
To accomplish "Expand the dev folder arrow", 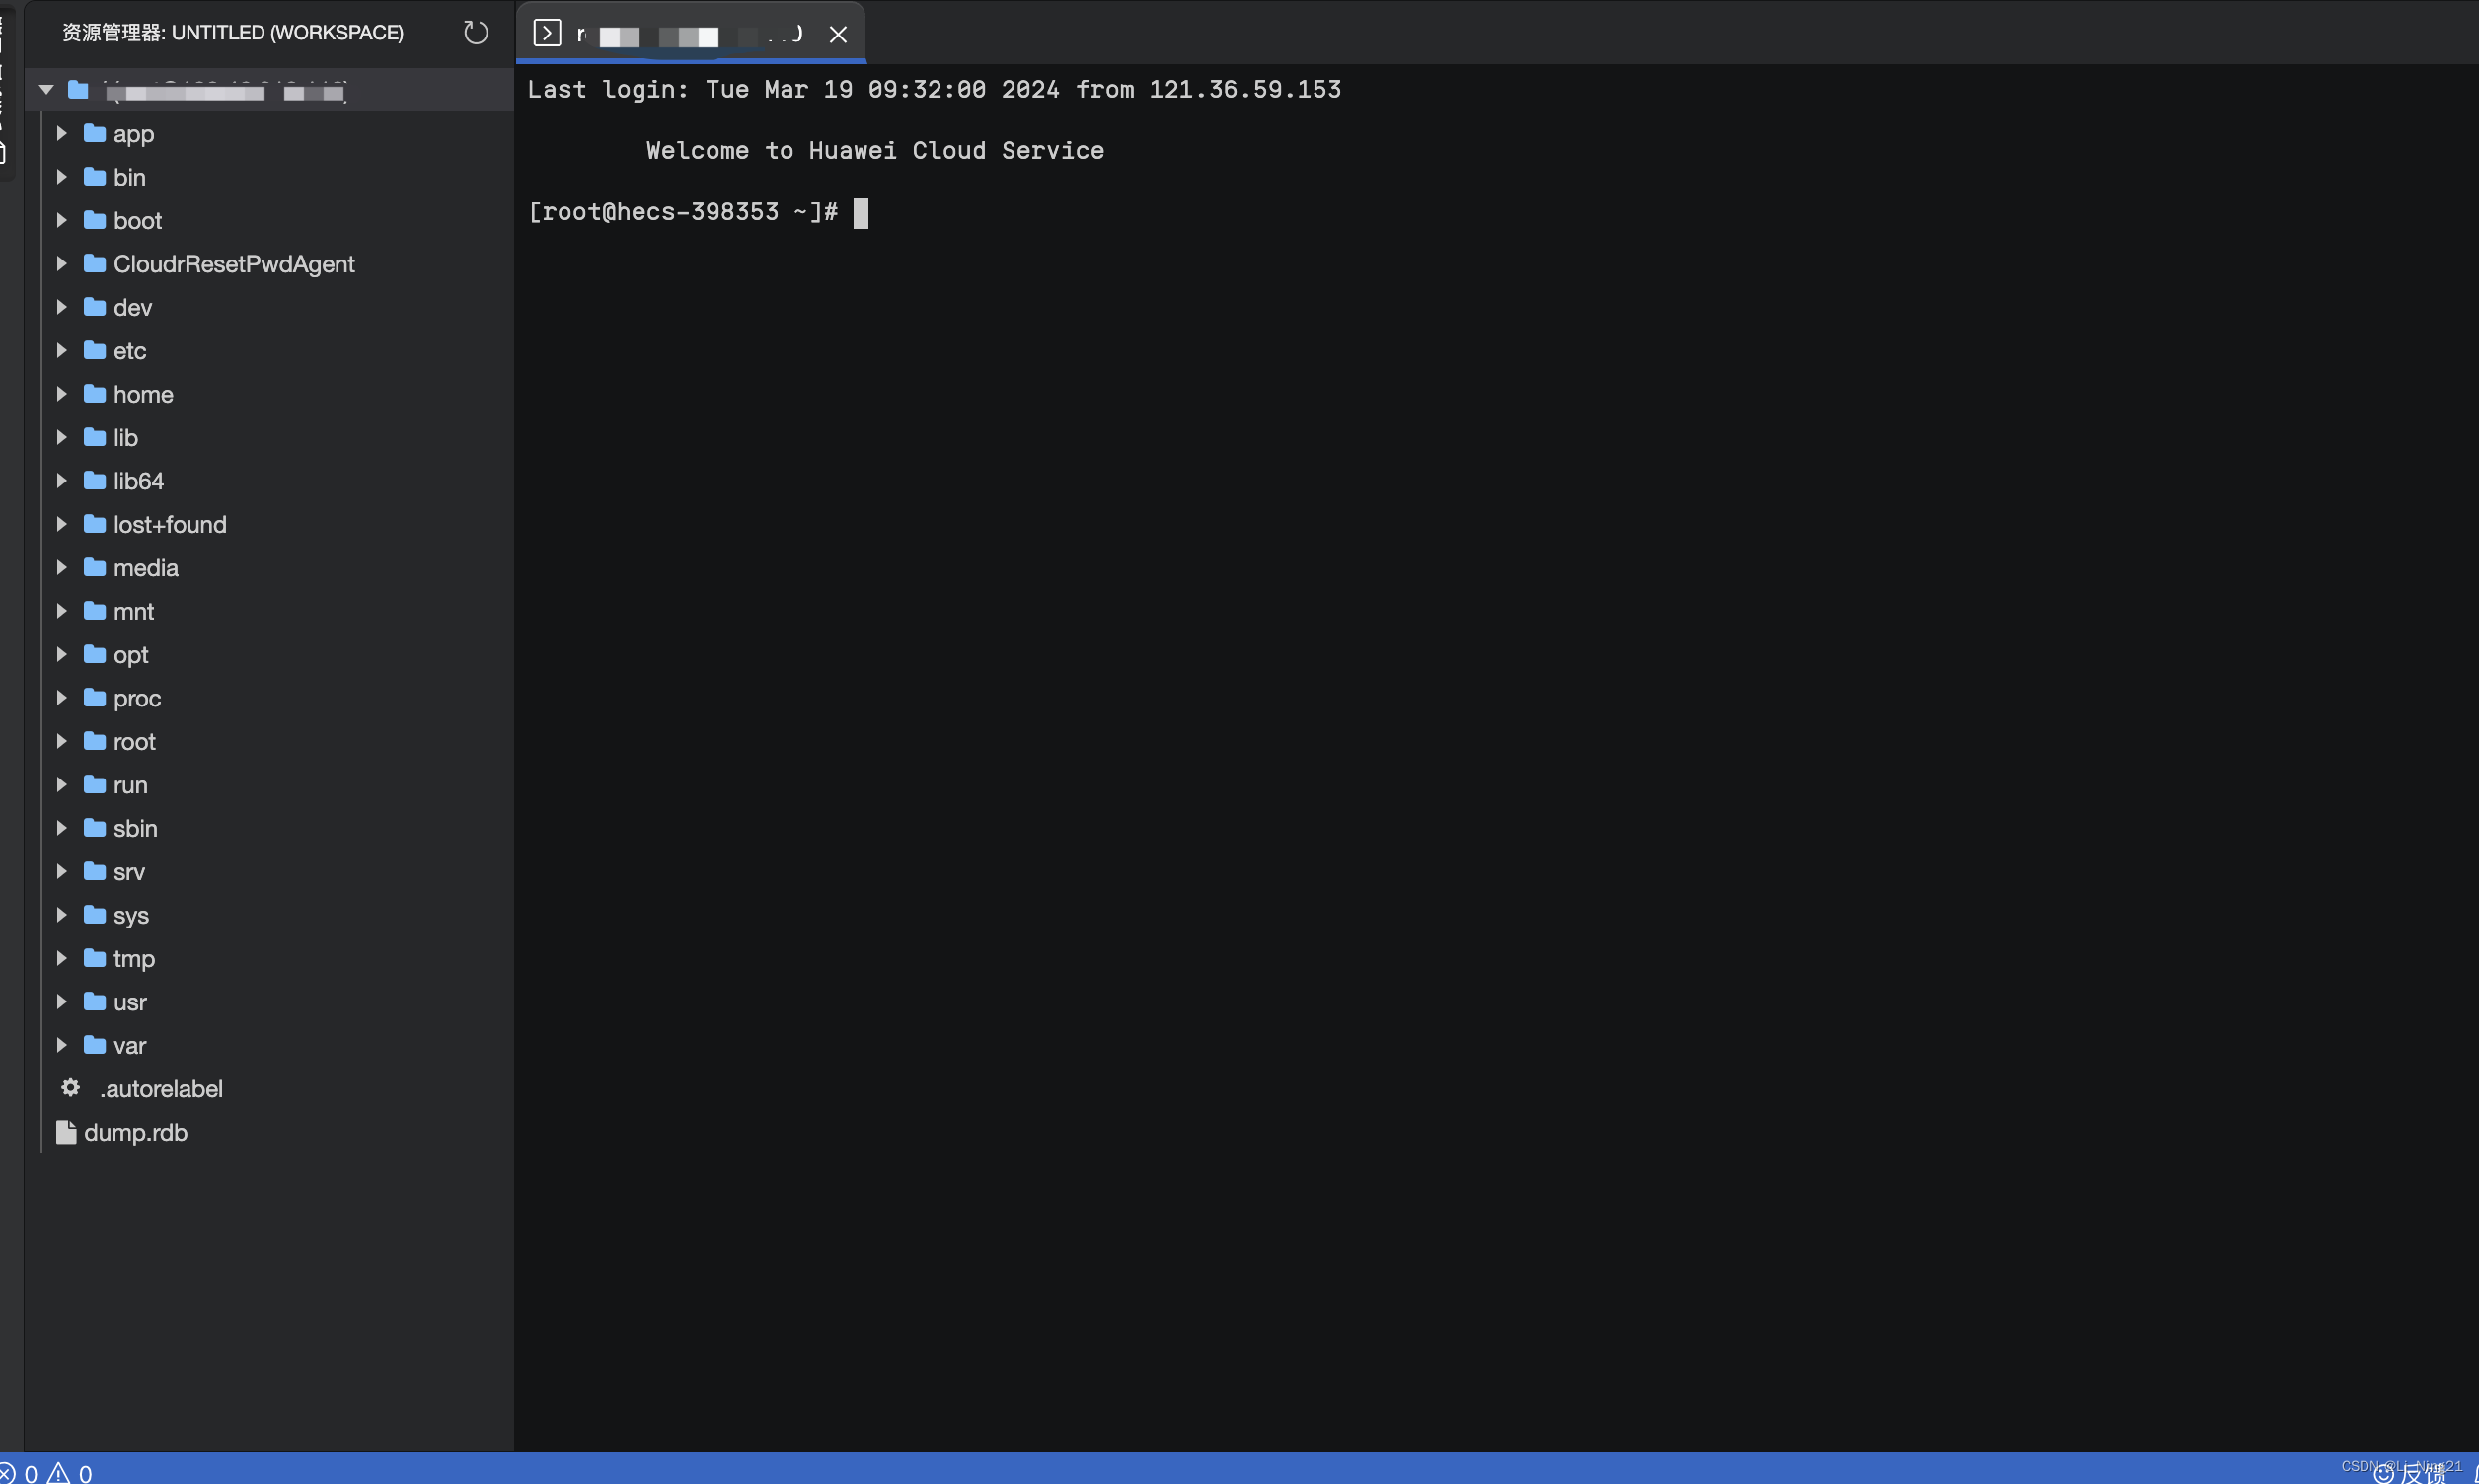I will click(x=61, y=307).
